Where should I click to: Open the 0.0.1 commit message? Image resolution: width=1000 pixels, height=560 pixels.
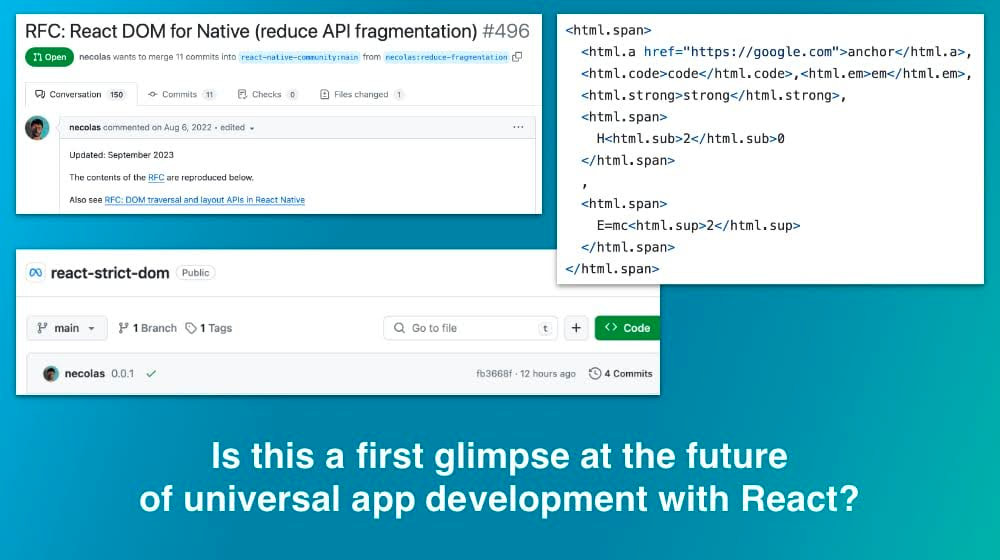tap(122, 374)
